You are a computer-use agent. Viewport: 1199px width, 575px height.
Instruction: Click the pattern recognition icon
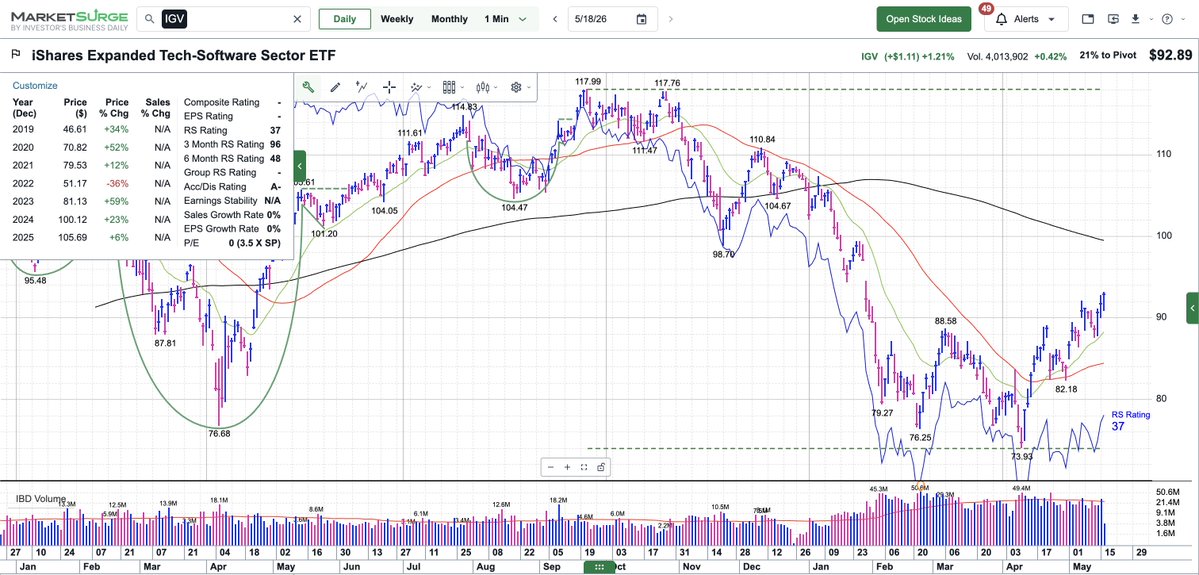tap(416, 87)
